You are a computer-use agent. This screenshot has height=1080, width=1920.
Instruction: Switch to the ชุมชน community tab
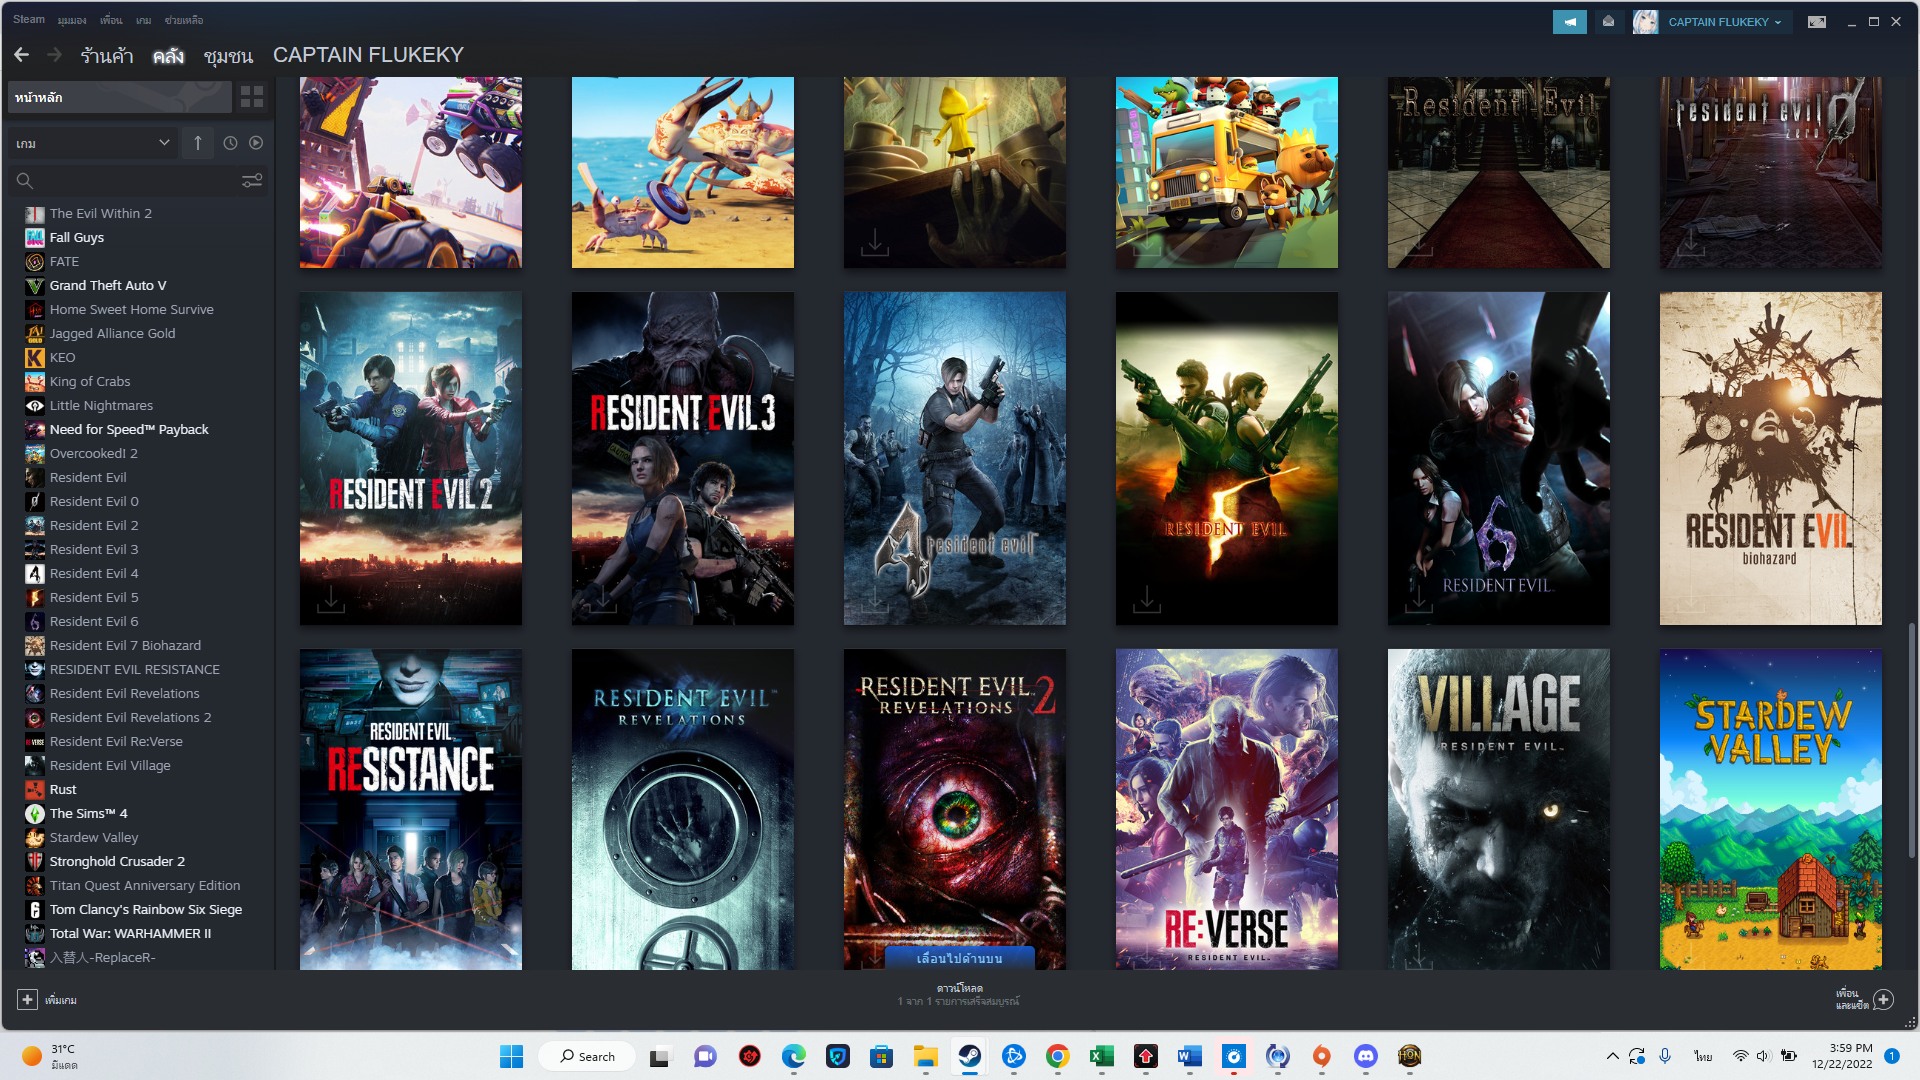tap(228, 55)
